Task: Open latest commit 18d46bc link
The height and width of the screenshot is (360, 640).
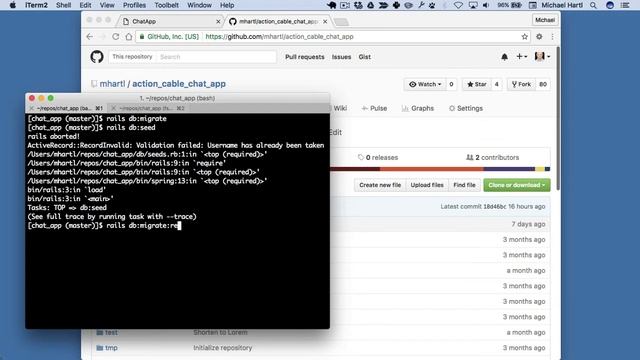Action: click(494, 207)
